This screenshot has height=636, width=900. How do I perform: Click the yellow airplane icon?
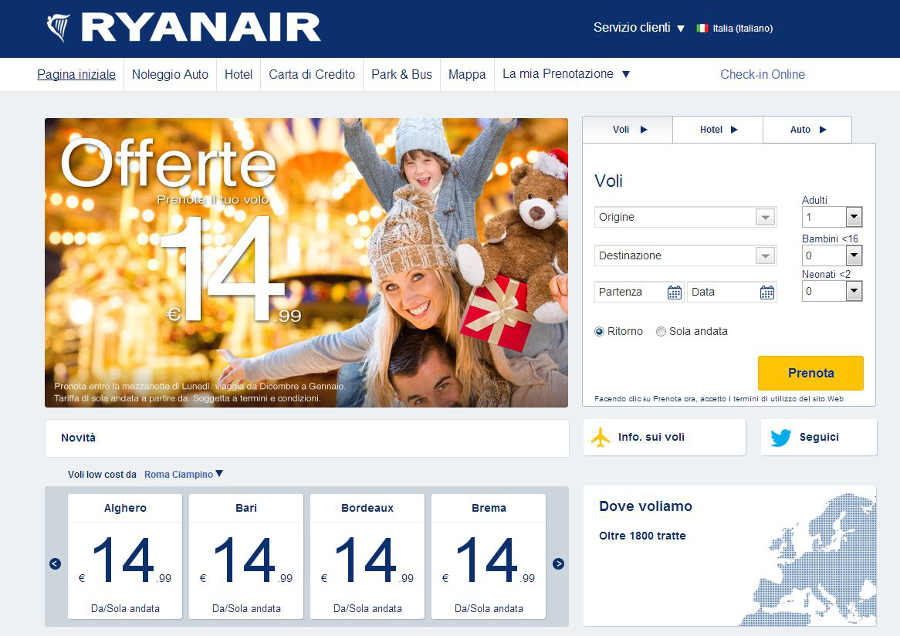pyautogui.click(x=600, y=437)
